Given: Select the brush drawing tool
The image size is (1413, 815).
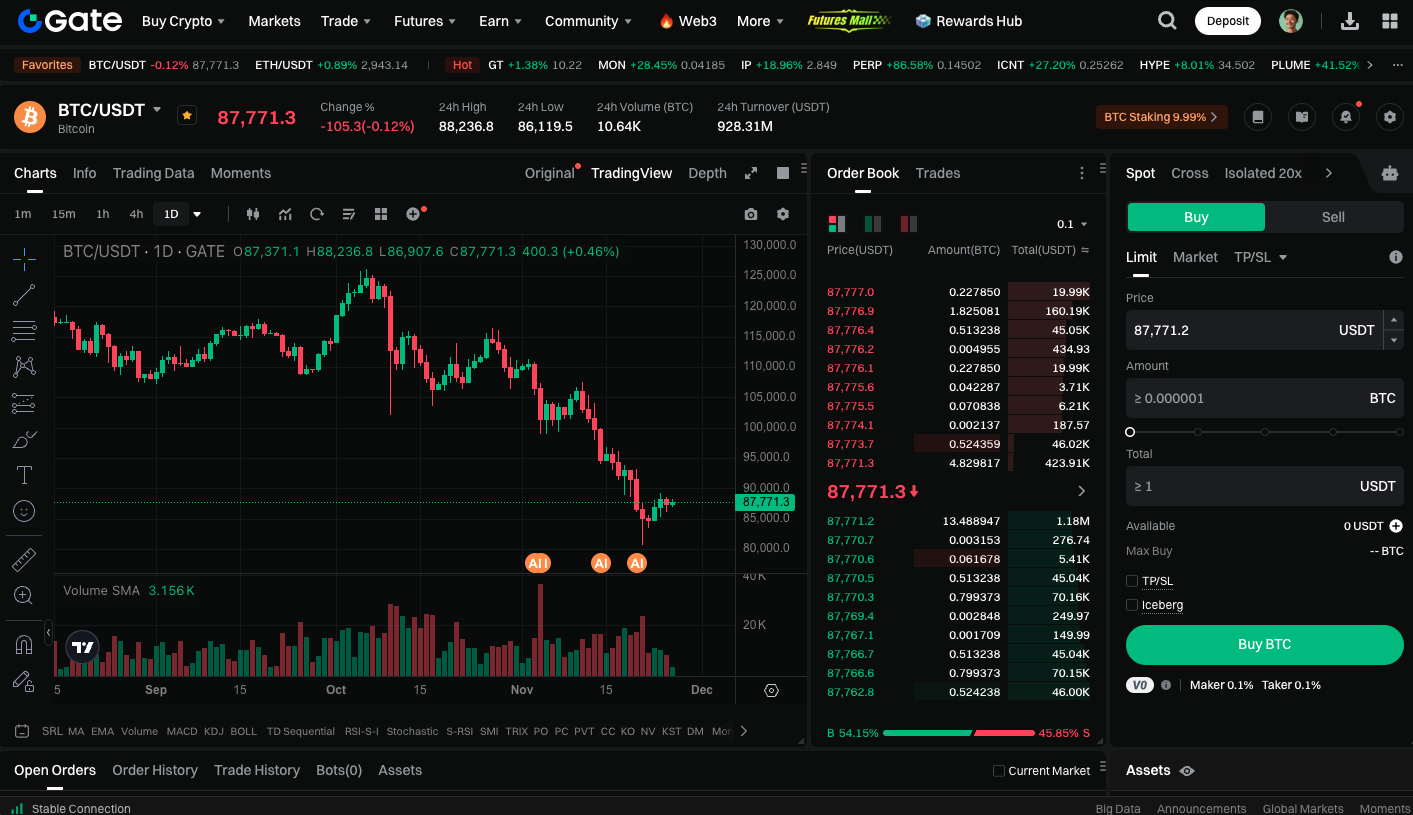Looking at the screenshot, I should click(24, 439).
